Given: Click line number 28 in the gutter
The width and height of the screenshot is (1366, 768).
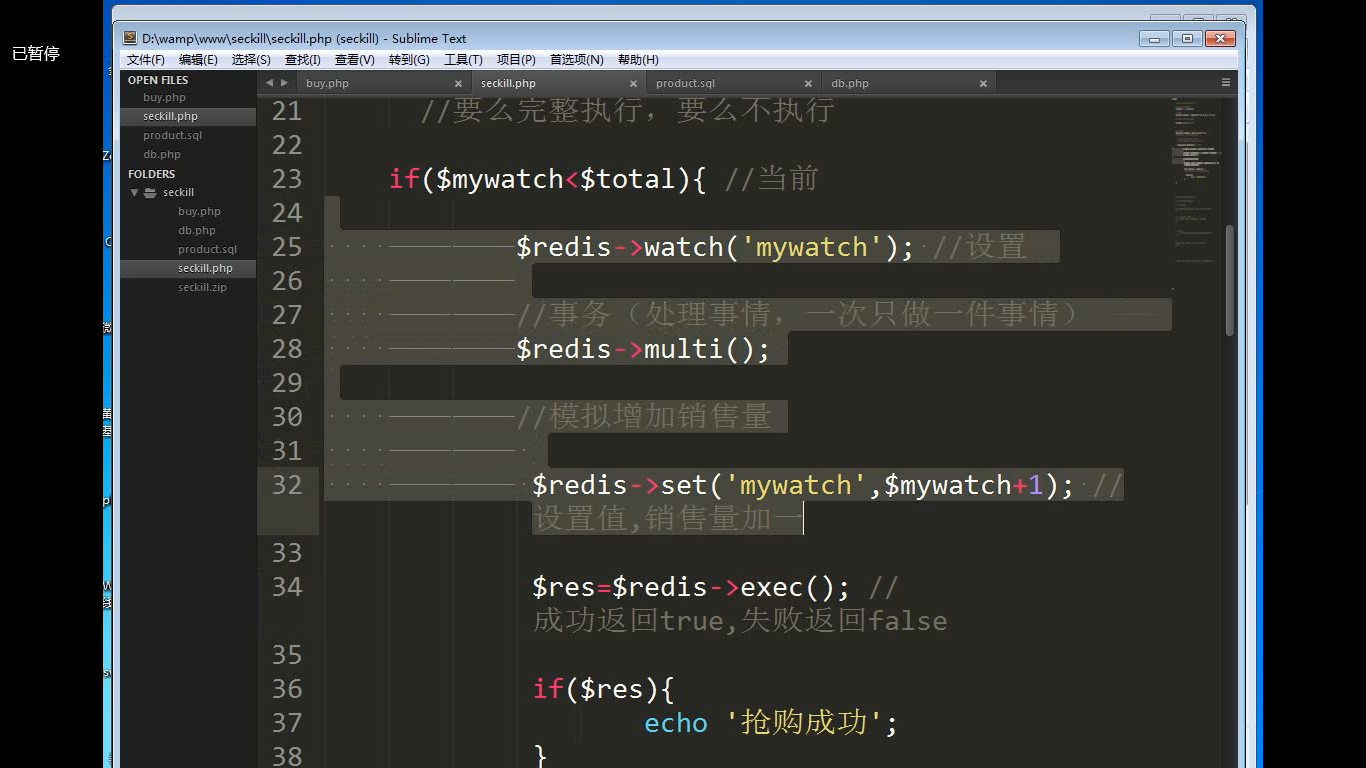Looking at the screenshot, I should click(x=287, y=349).
